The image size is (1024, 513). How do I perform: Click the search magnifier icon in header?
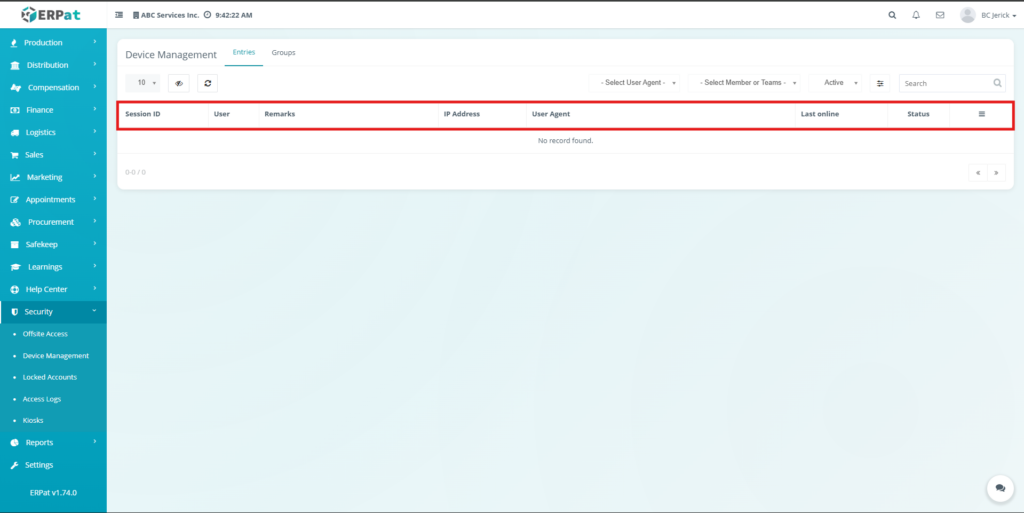[x=892, y=15]
